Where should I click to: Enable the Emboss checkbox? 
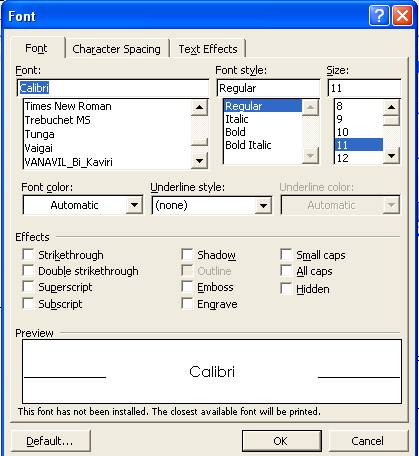point(187,287)
